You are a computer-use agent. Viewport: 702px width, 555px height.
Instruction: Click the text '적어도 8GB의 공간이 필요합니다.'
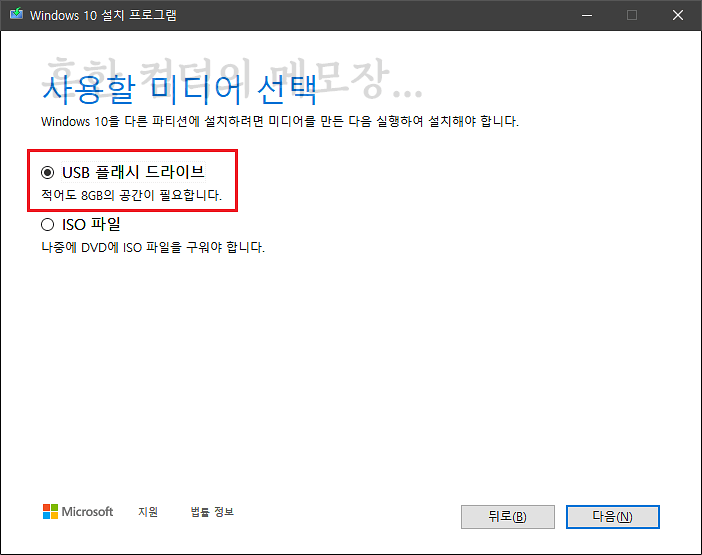[x=132, y=195]
